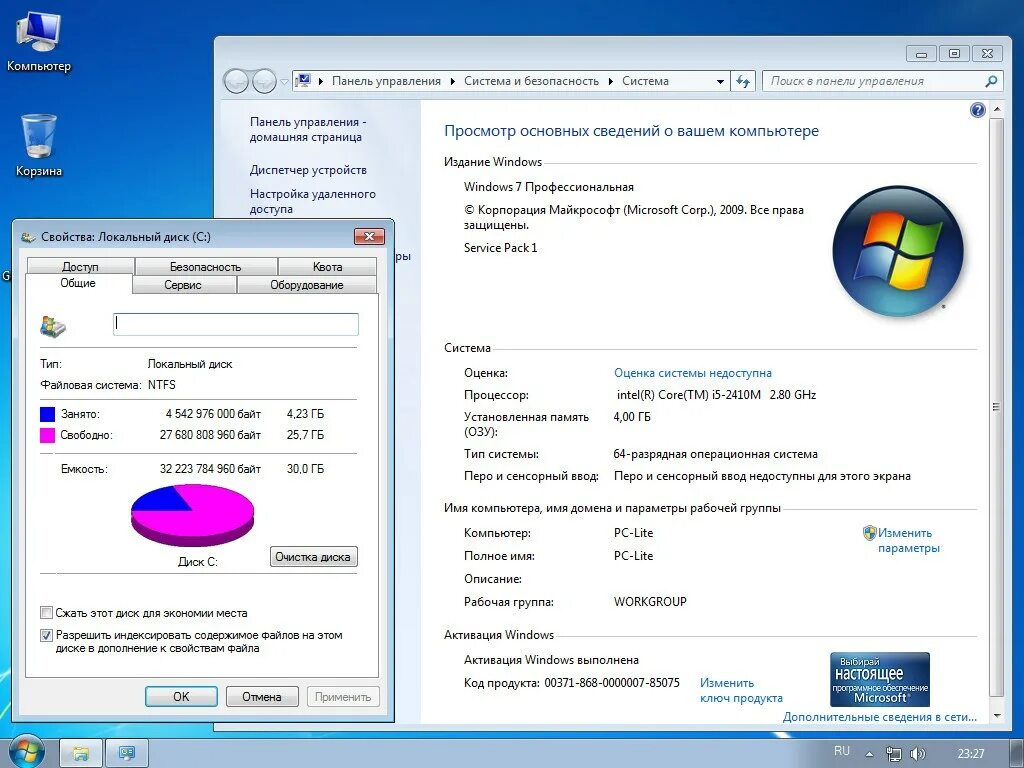Viewport: 1024px width, 768px height.
Task: Click Изменить параметры link
Action: coord(908,540)
